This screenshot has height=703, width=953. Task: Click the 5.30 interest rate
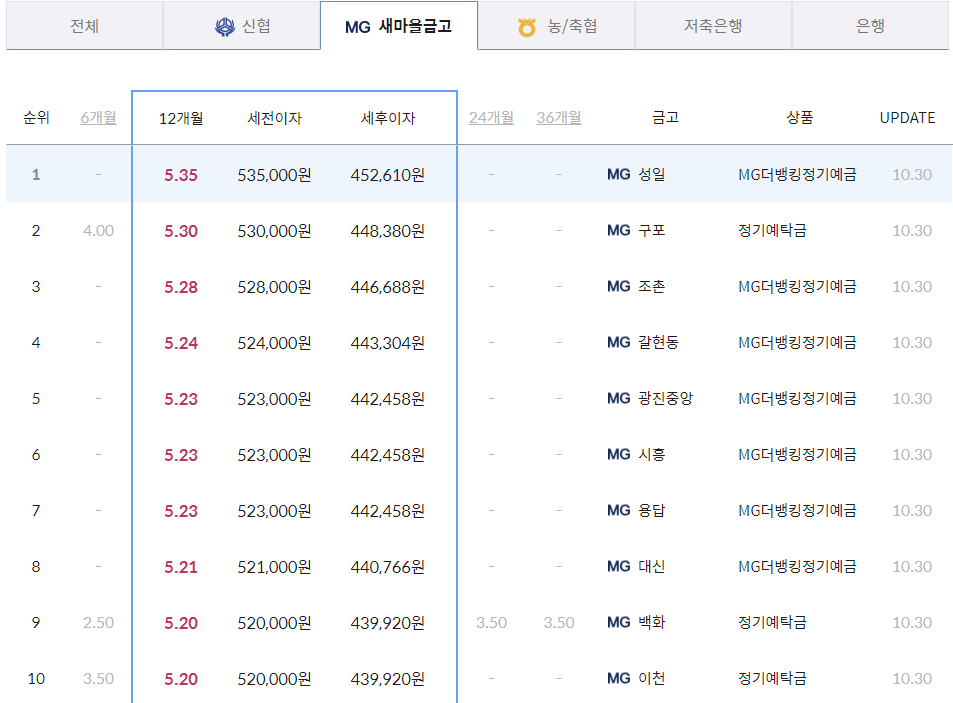(x=181, y=231)
